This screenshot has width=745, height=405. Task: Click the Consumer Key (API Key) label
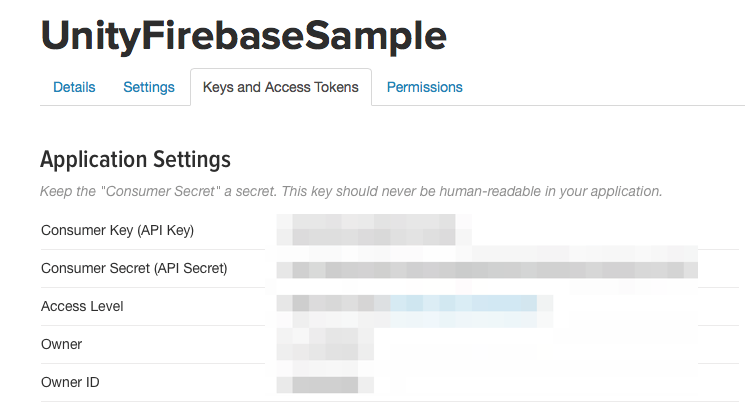click(117, 230)
